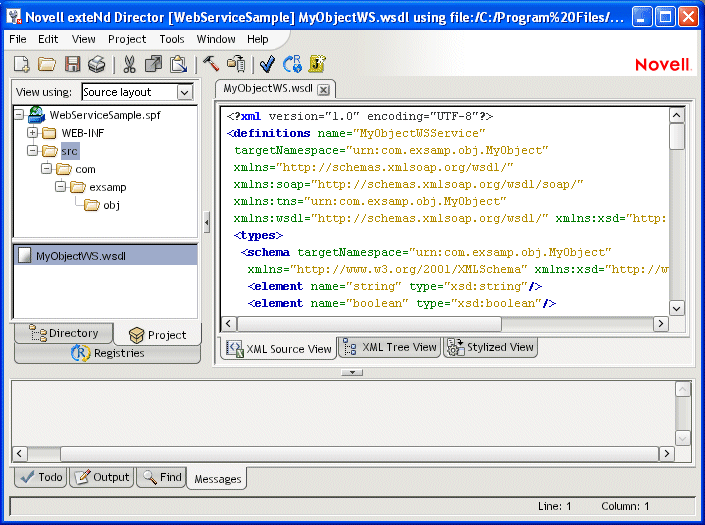Click editor horizontal scrollbar right arrow
Viewport: 705px width, 525px height.
660,324
